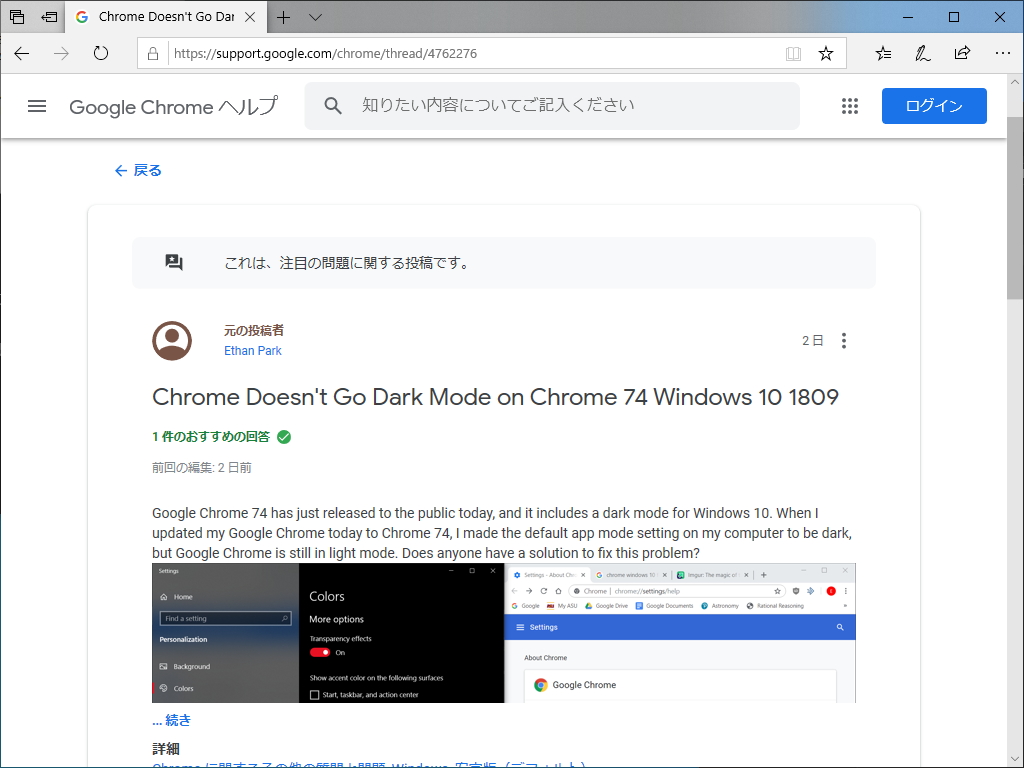This screenshot has height=768, width=1024.
Task: Go to Google Chrome ヘルプ home
Action: pos(174,106)
